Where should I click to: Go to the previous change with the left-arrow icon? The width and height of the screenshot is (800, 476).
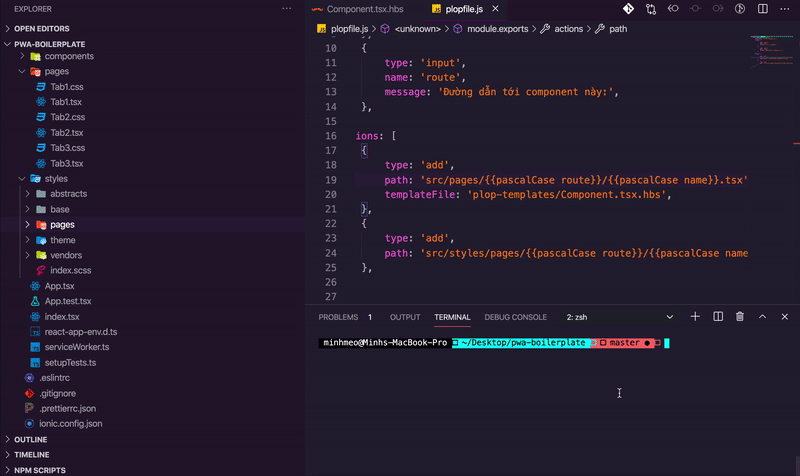pos(673,9)
